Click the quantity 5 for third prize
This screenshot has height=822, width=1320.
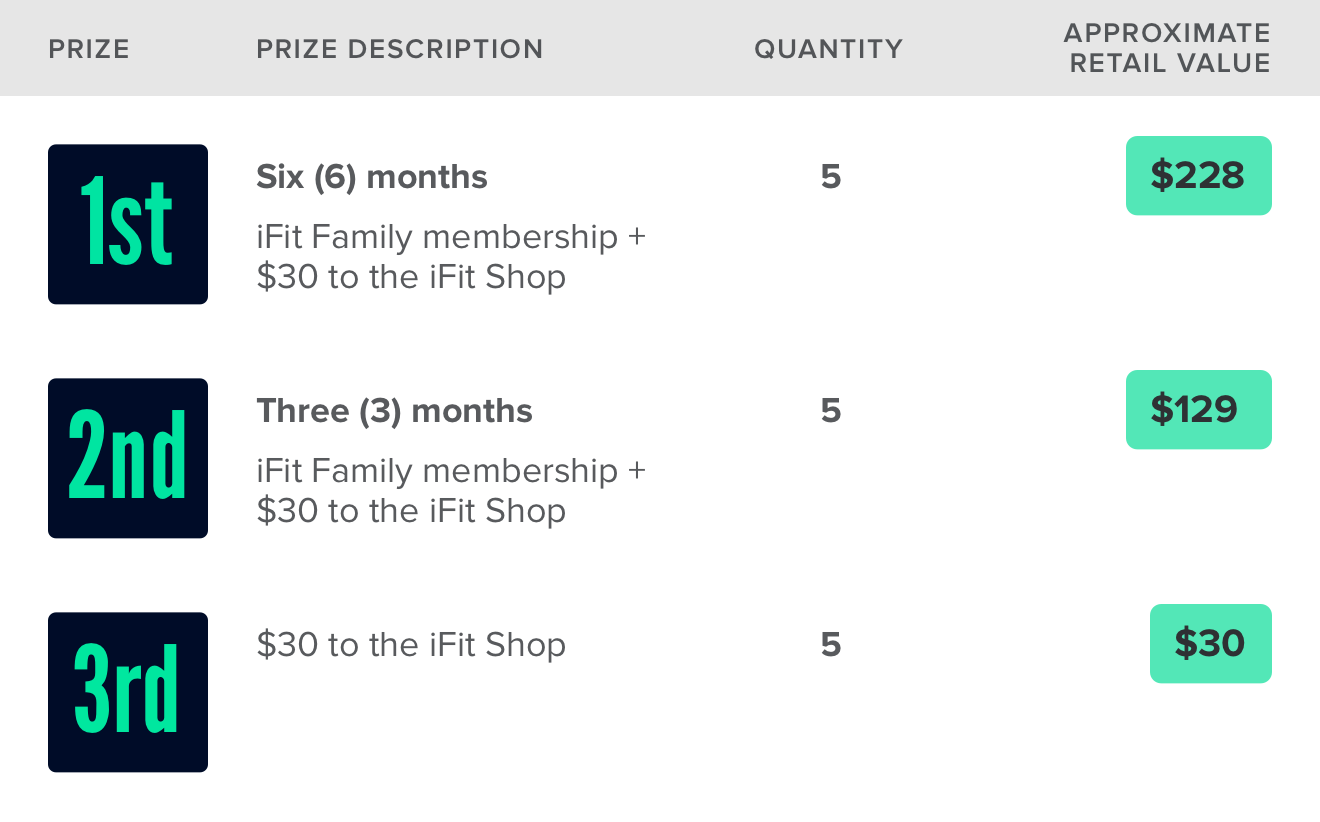click(831, 645)
